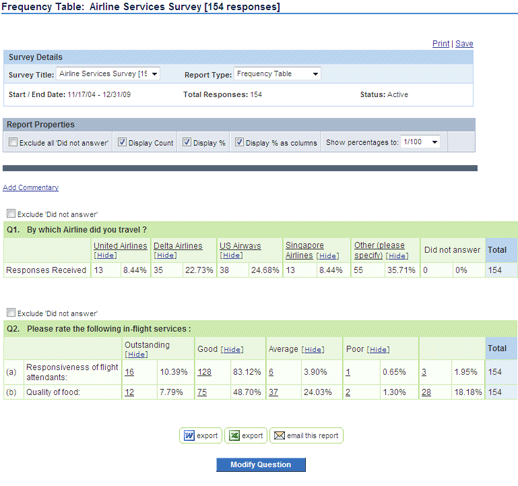Open the US Airways column link
The height and width of the screenshot is (486, 518).
(x=240, y=246)
